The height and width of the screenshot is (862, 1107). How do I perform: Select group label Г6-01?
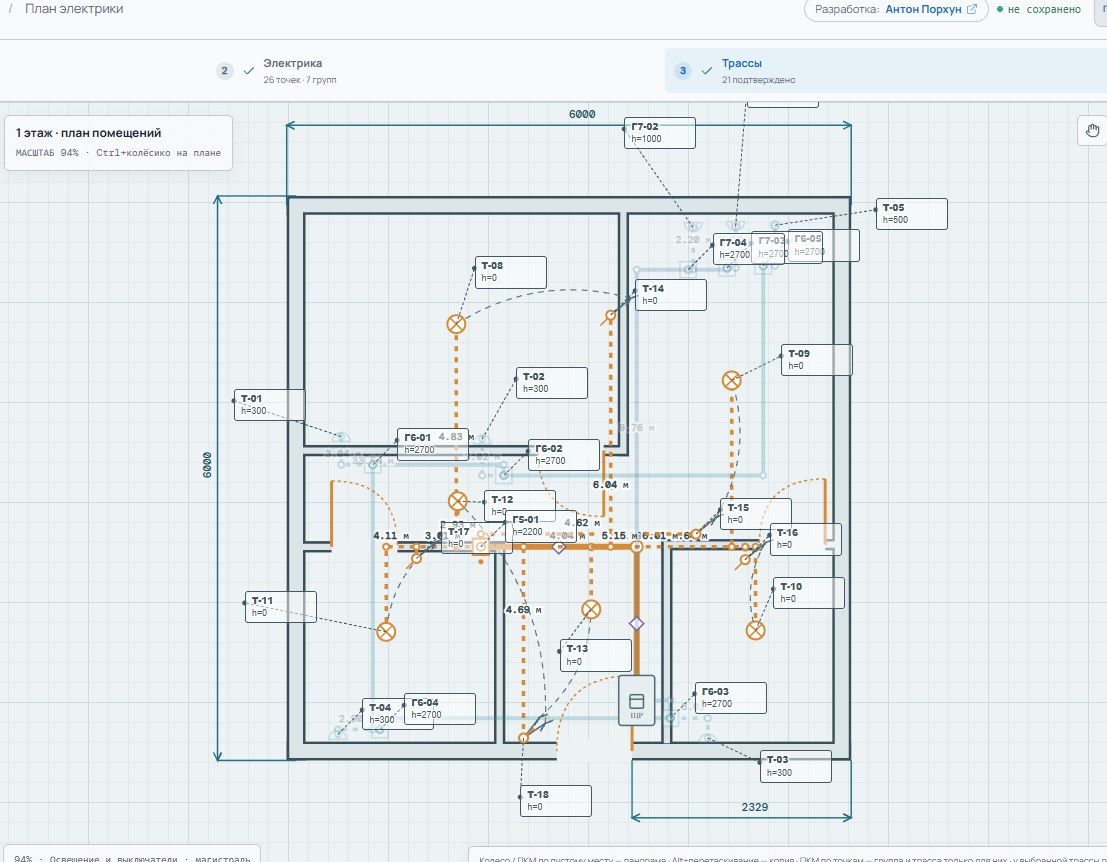(433, 444)
